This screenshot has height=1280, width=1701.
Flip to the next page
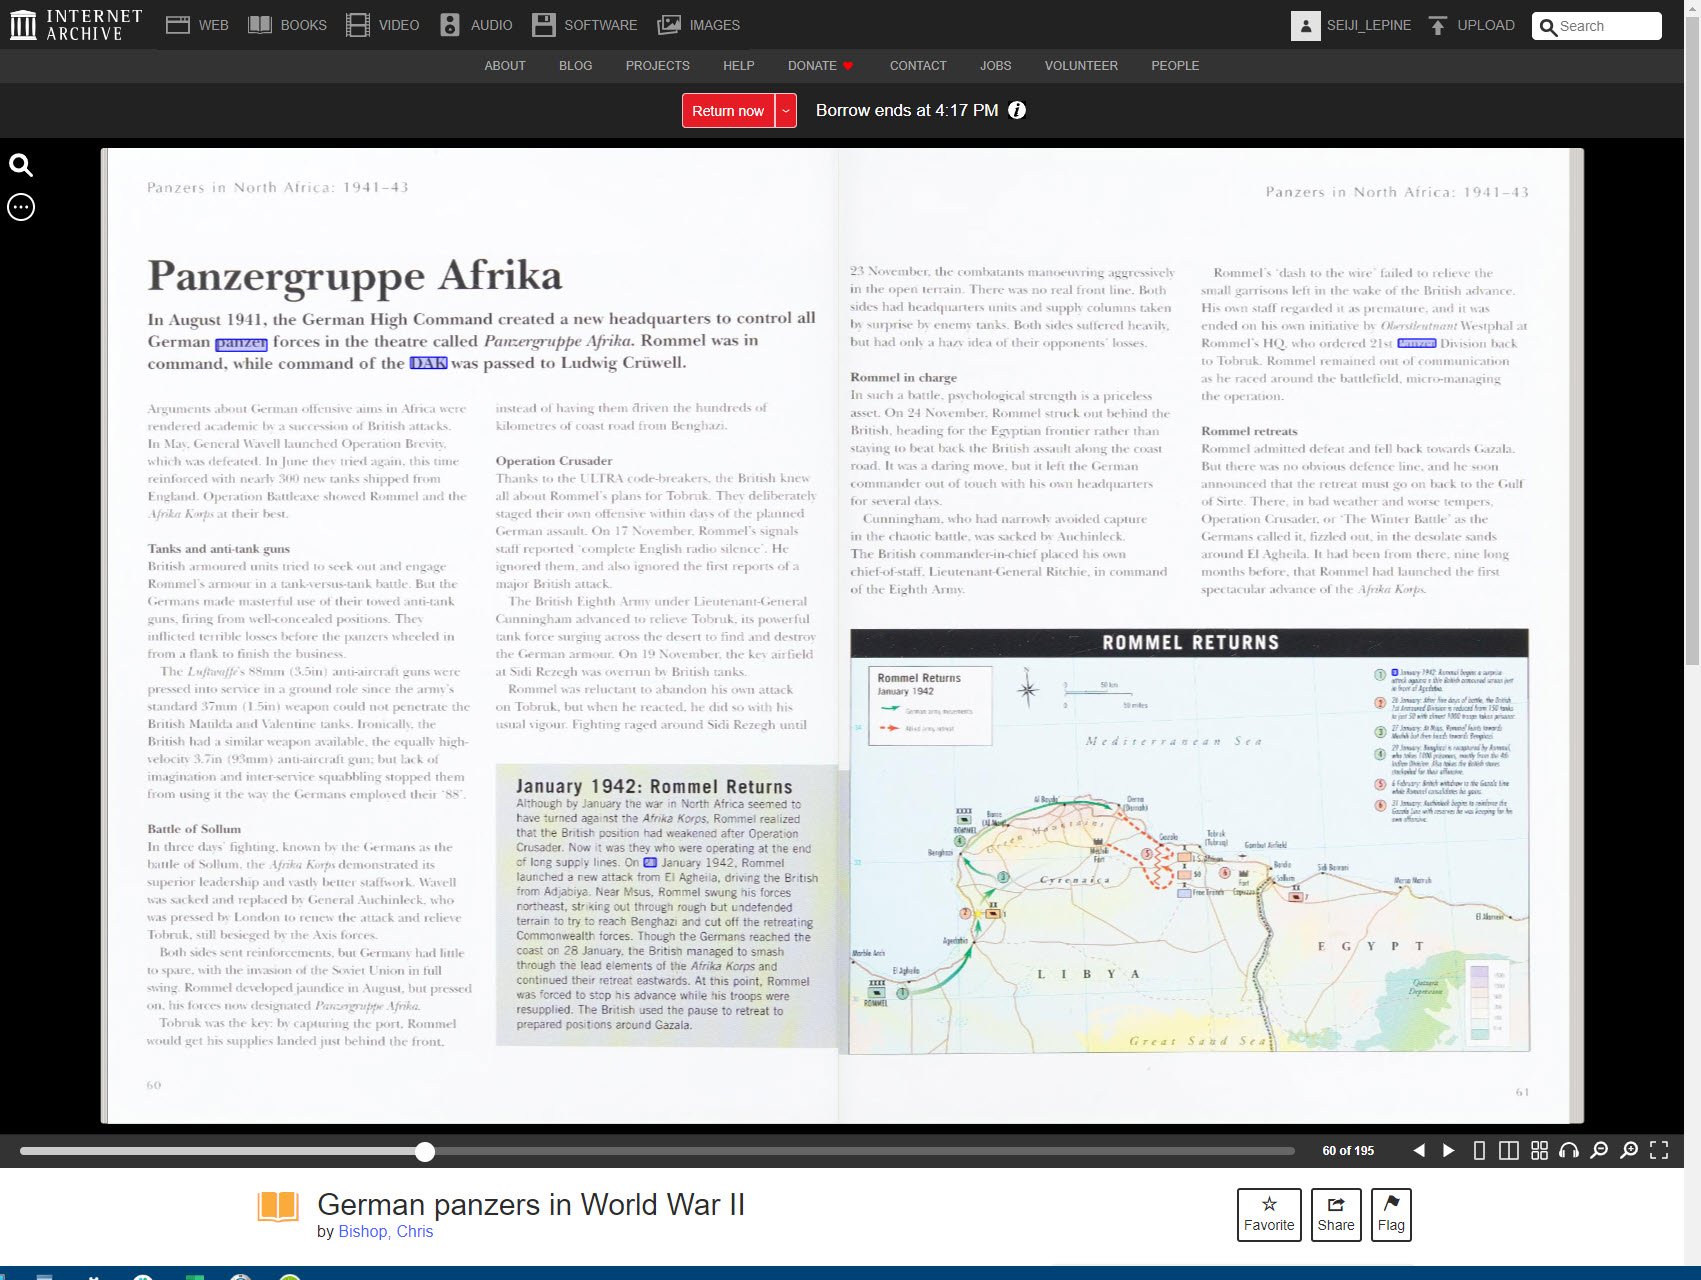point(1448,1151)
